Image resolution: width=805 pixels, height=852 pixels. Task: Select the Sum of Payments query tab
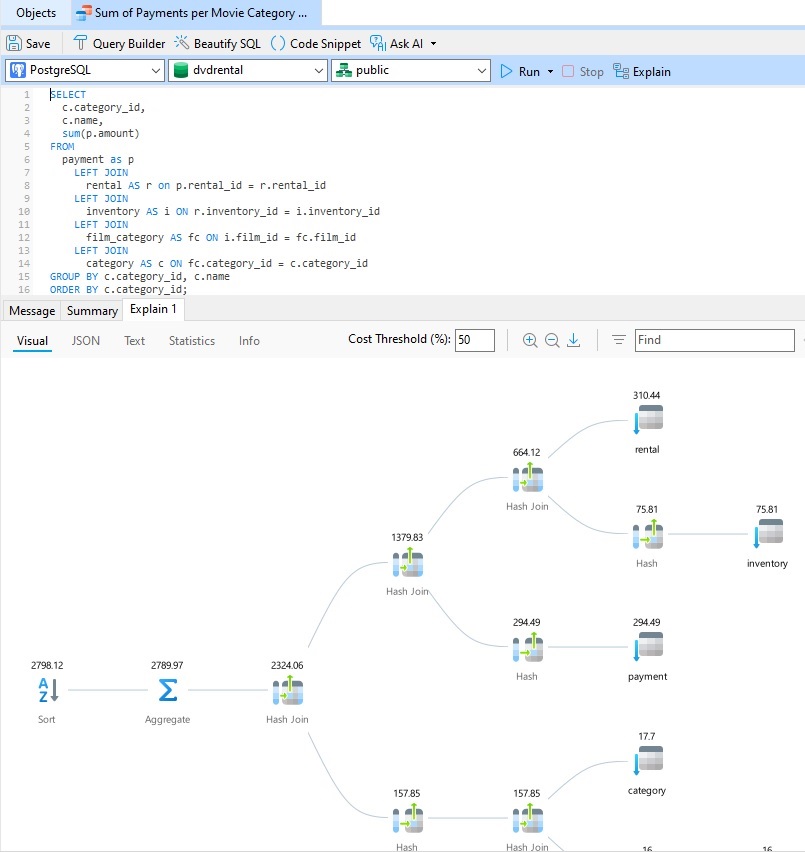[196, 12]
